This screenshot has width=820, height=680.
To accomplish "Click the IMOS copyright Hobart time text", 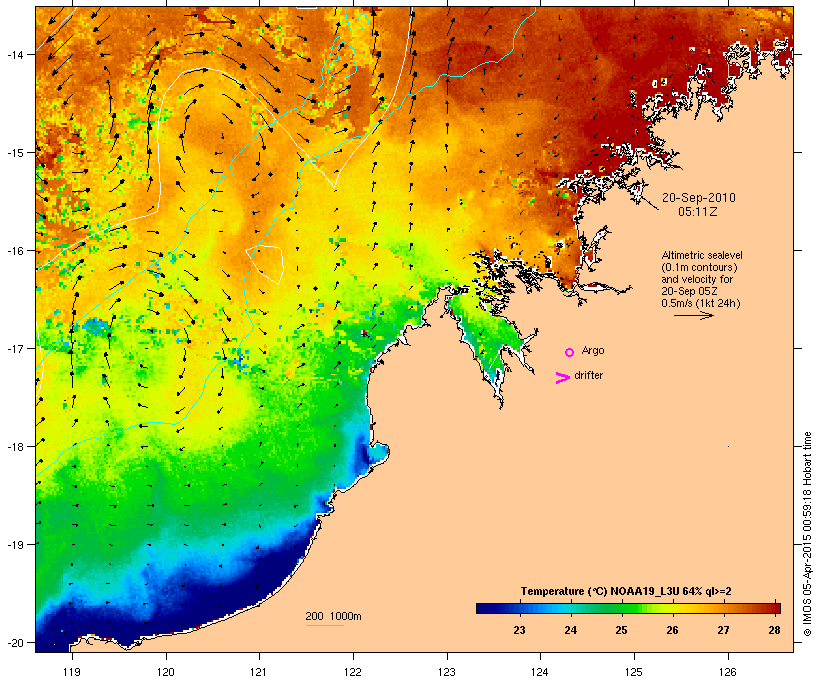I will (807, 534).
